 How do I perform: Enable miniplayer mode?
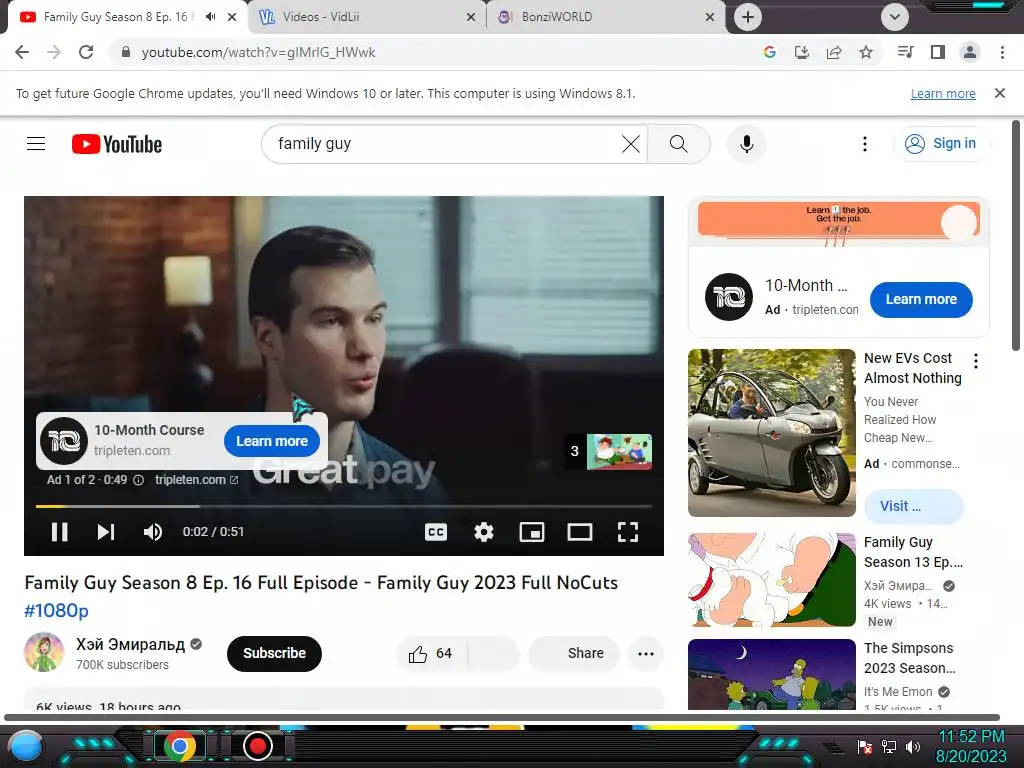532,532
